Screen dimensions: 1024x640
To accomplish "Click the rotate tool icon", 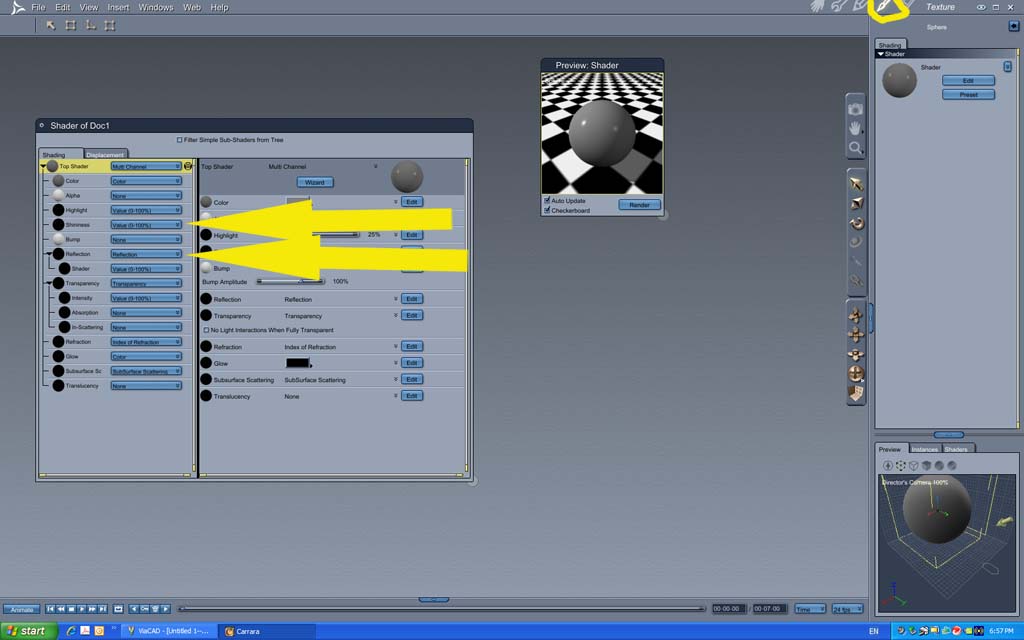I will (x=856, y=223).
